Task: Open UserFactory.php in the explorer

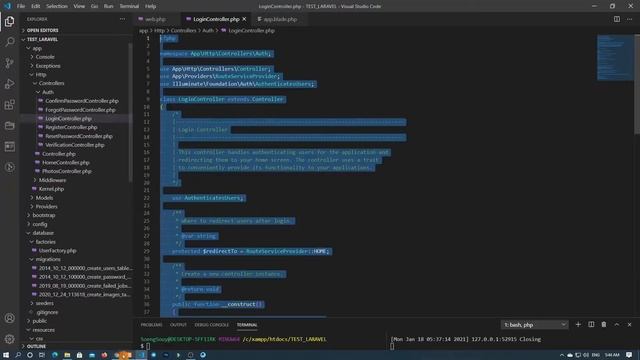Action: tap(57, 251)
